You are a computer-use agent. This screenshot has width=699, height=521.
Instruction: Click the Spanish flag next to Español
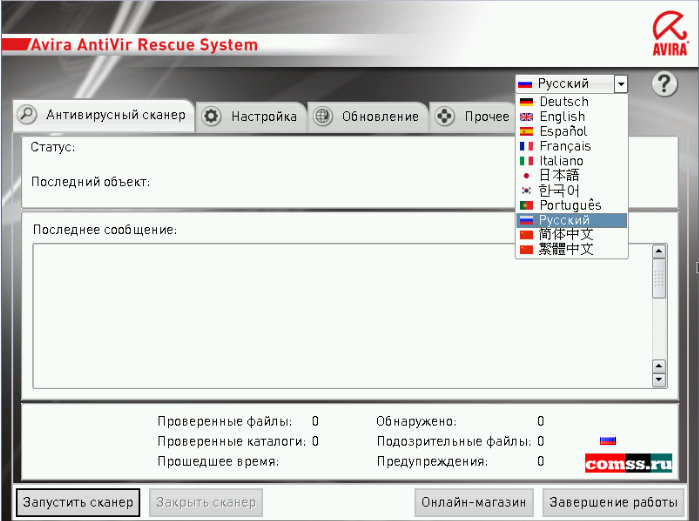[x=526, y=131]
